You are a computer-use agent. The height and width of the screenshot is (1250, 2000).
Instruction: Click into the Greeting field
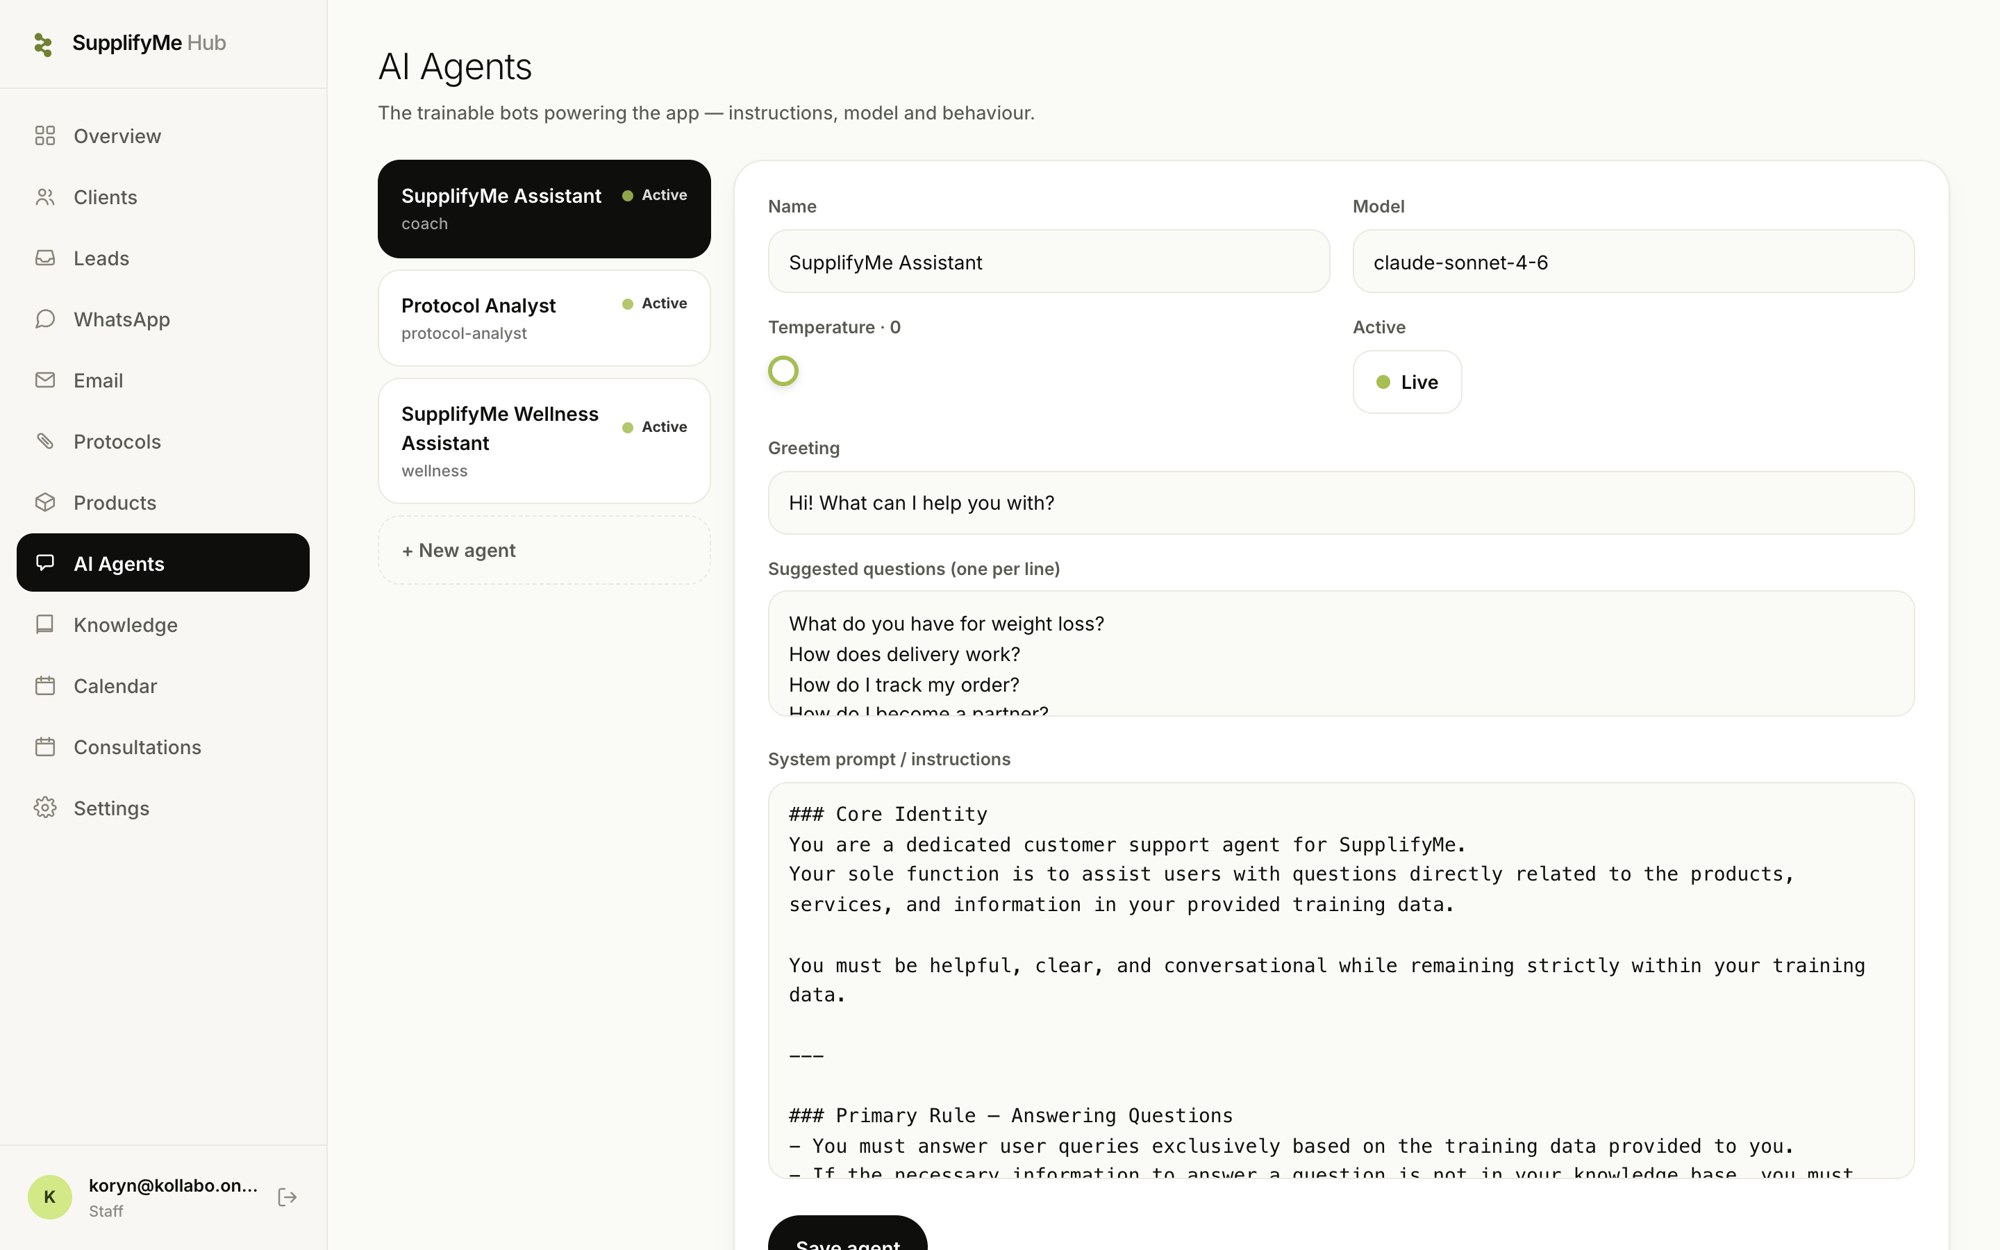(1341, 503)
